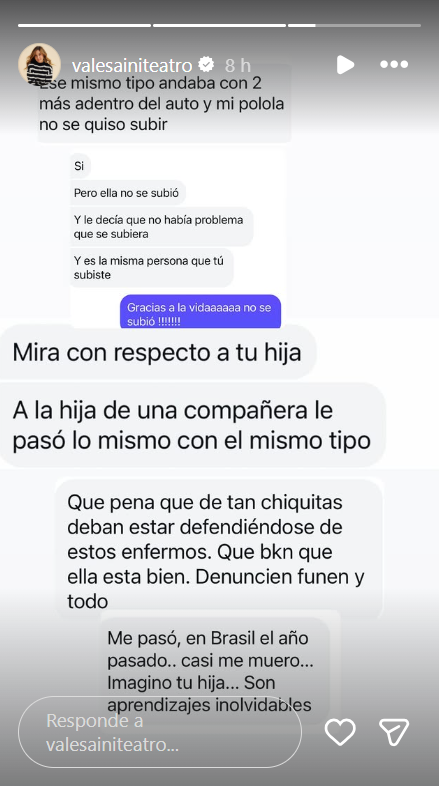Click the play button on story

345,65
